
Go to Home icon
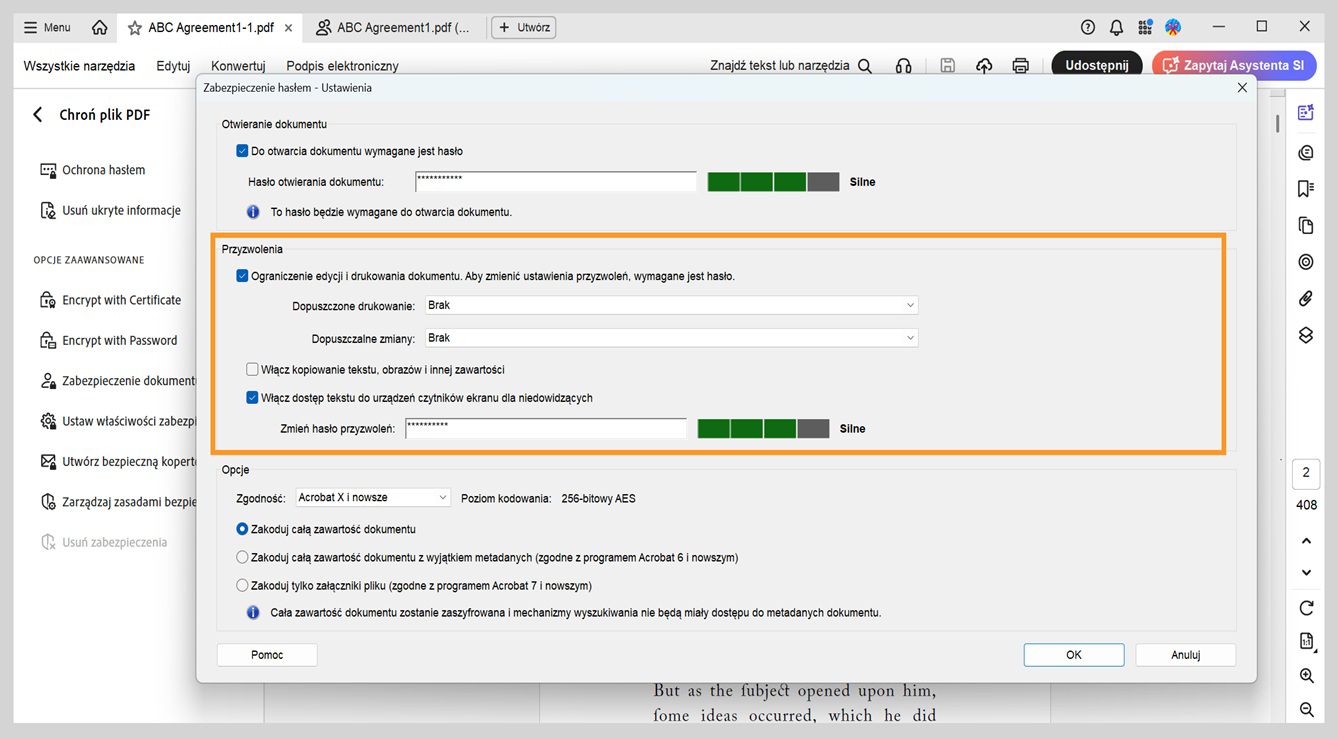[x=99, y=27]
